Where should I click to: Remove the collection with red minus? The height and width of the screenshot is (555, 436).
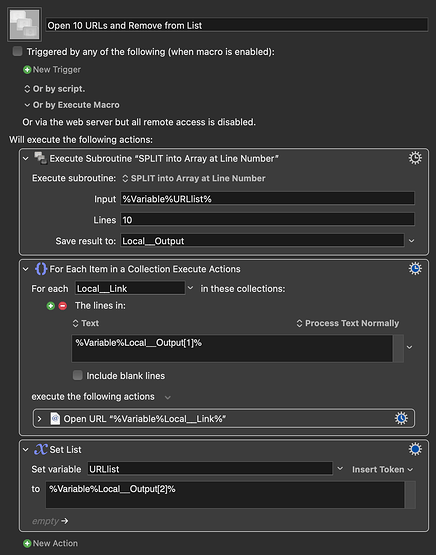63,306
